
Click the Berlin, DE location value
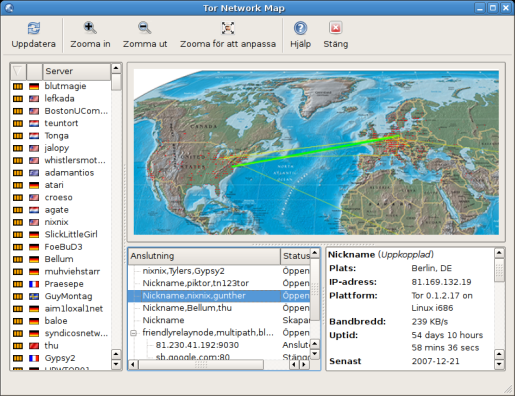point(432,268)
